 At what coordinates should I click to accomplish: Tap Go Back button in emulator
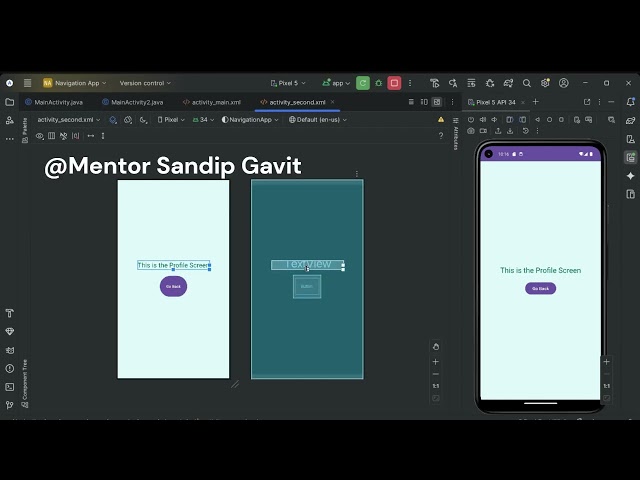(x=540, y=289)
